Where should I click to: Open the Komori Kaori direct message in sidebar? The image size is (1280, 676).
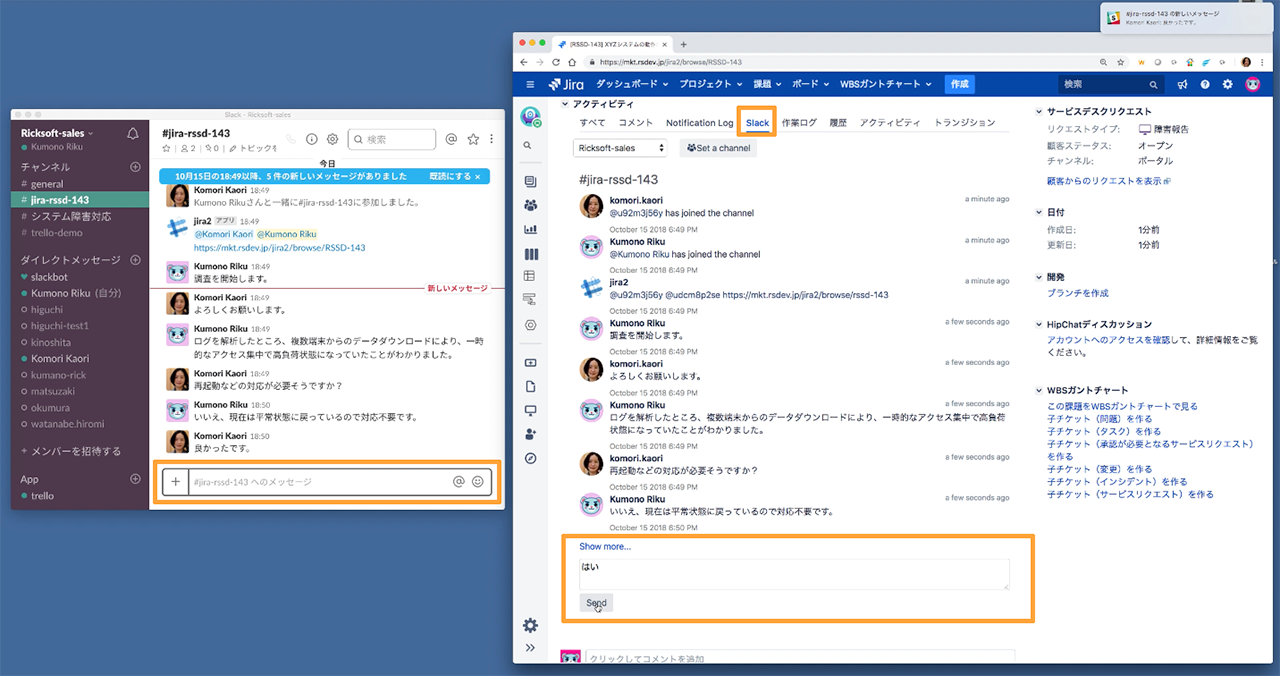[x=60, y=358]
